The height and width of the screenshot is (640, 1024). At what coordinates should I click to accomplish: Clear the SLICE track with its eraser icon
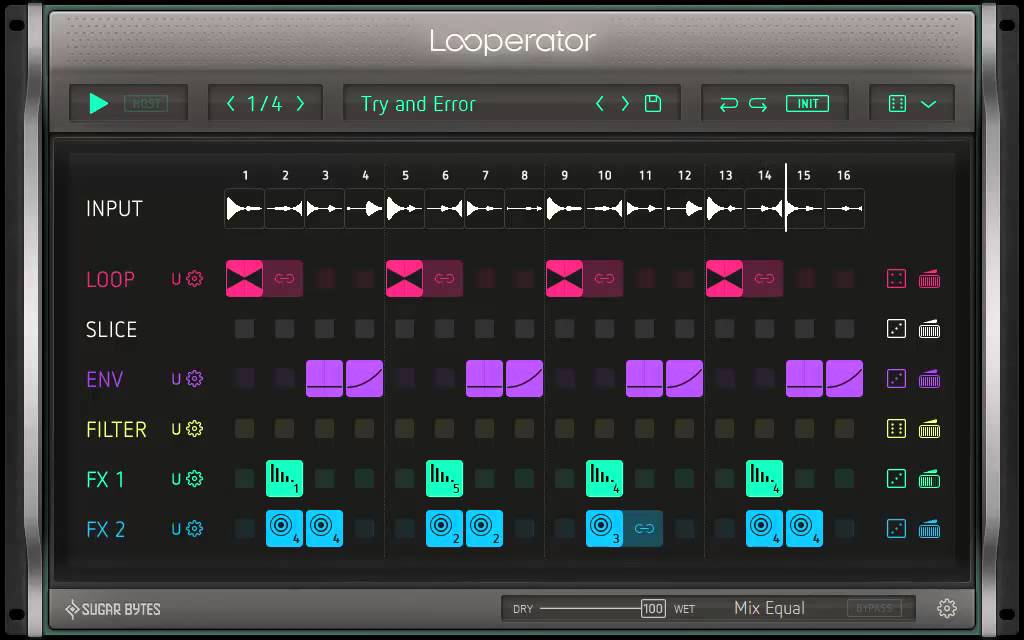(x=929, y=329)
